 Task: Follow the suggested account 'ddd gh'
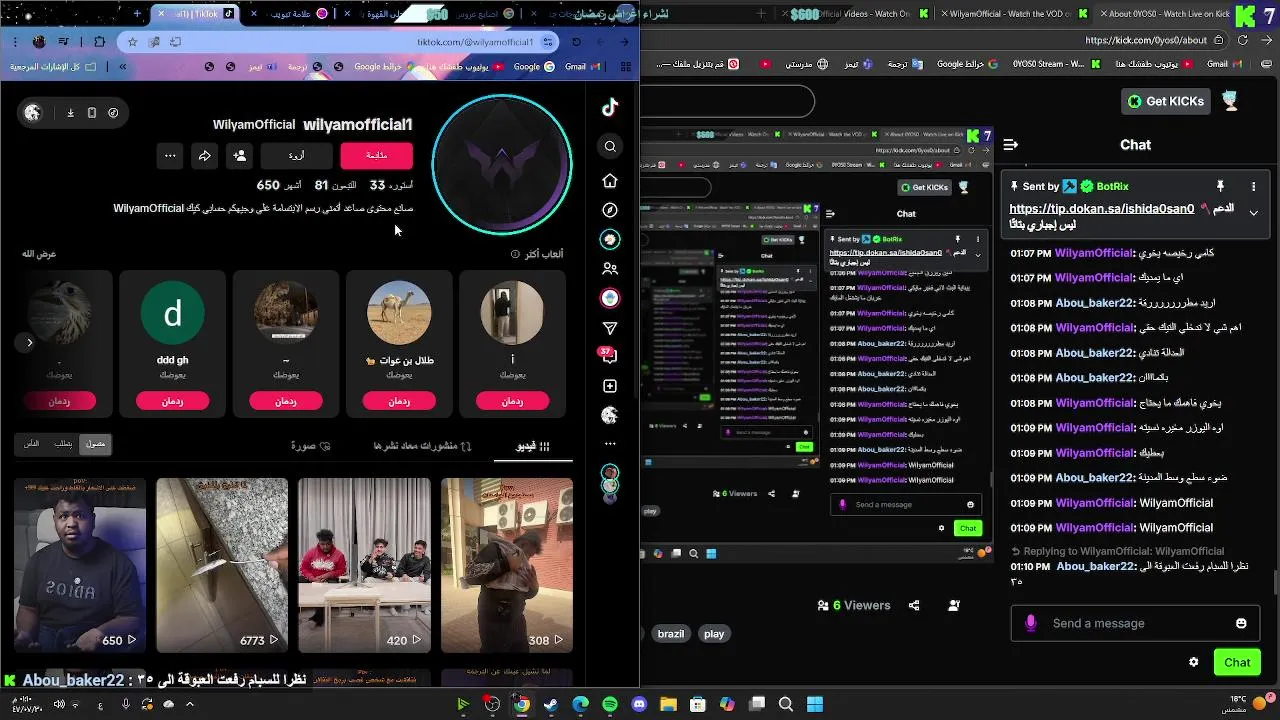tap(172, 401)
